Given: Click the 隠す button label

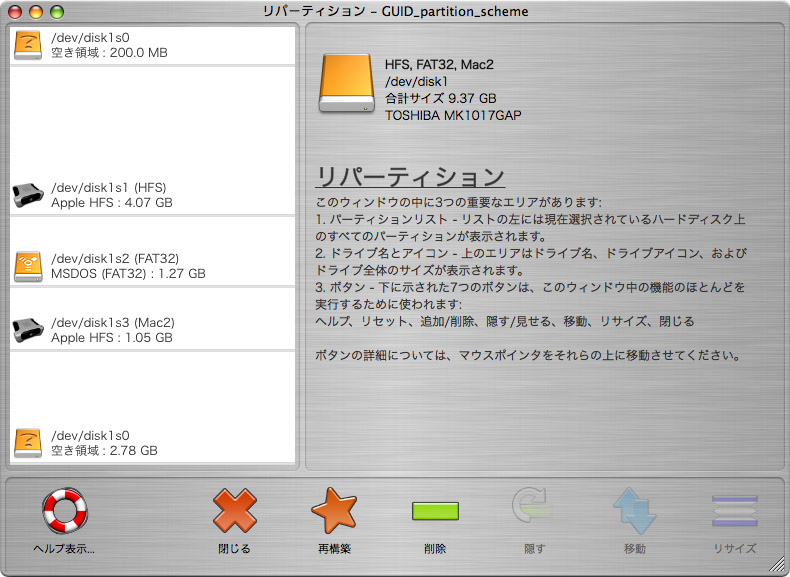Looking at the screenshot, I should click(534, 548).
